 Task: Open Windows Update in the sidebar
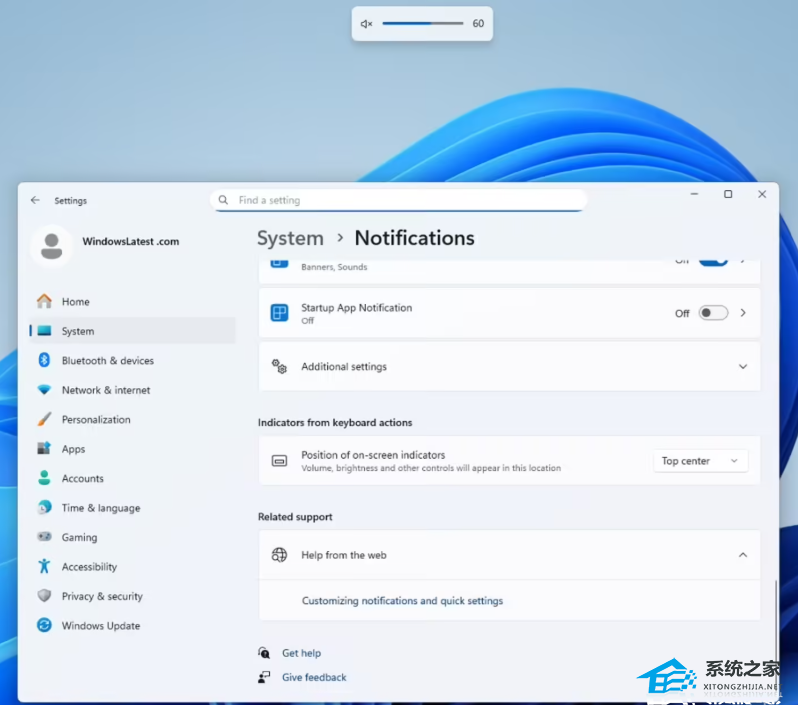point(100,626)
